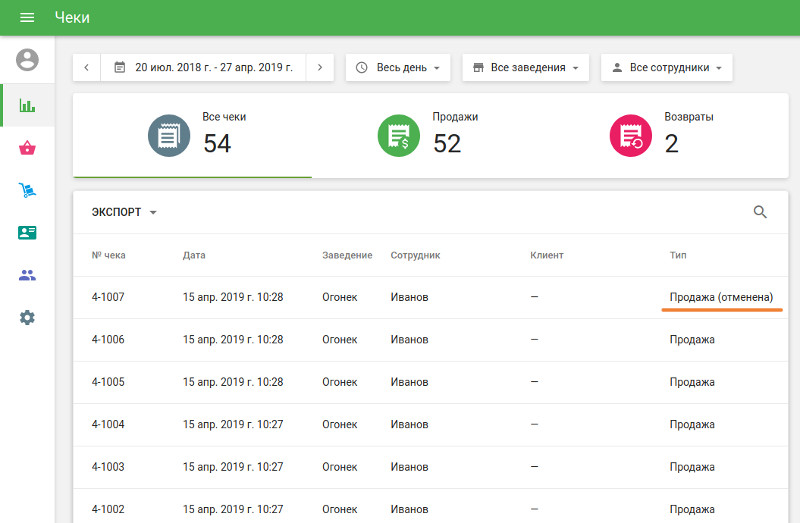Screen dimensions: 800x523
Task: Open the pink shopping basket section
Action: [x=27, y=148]
